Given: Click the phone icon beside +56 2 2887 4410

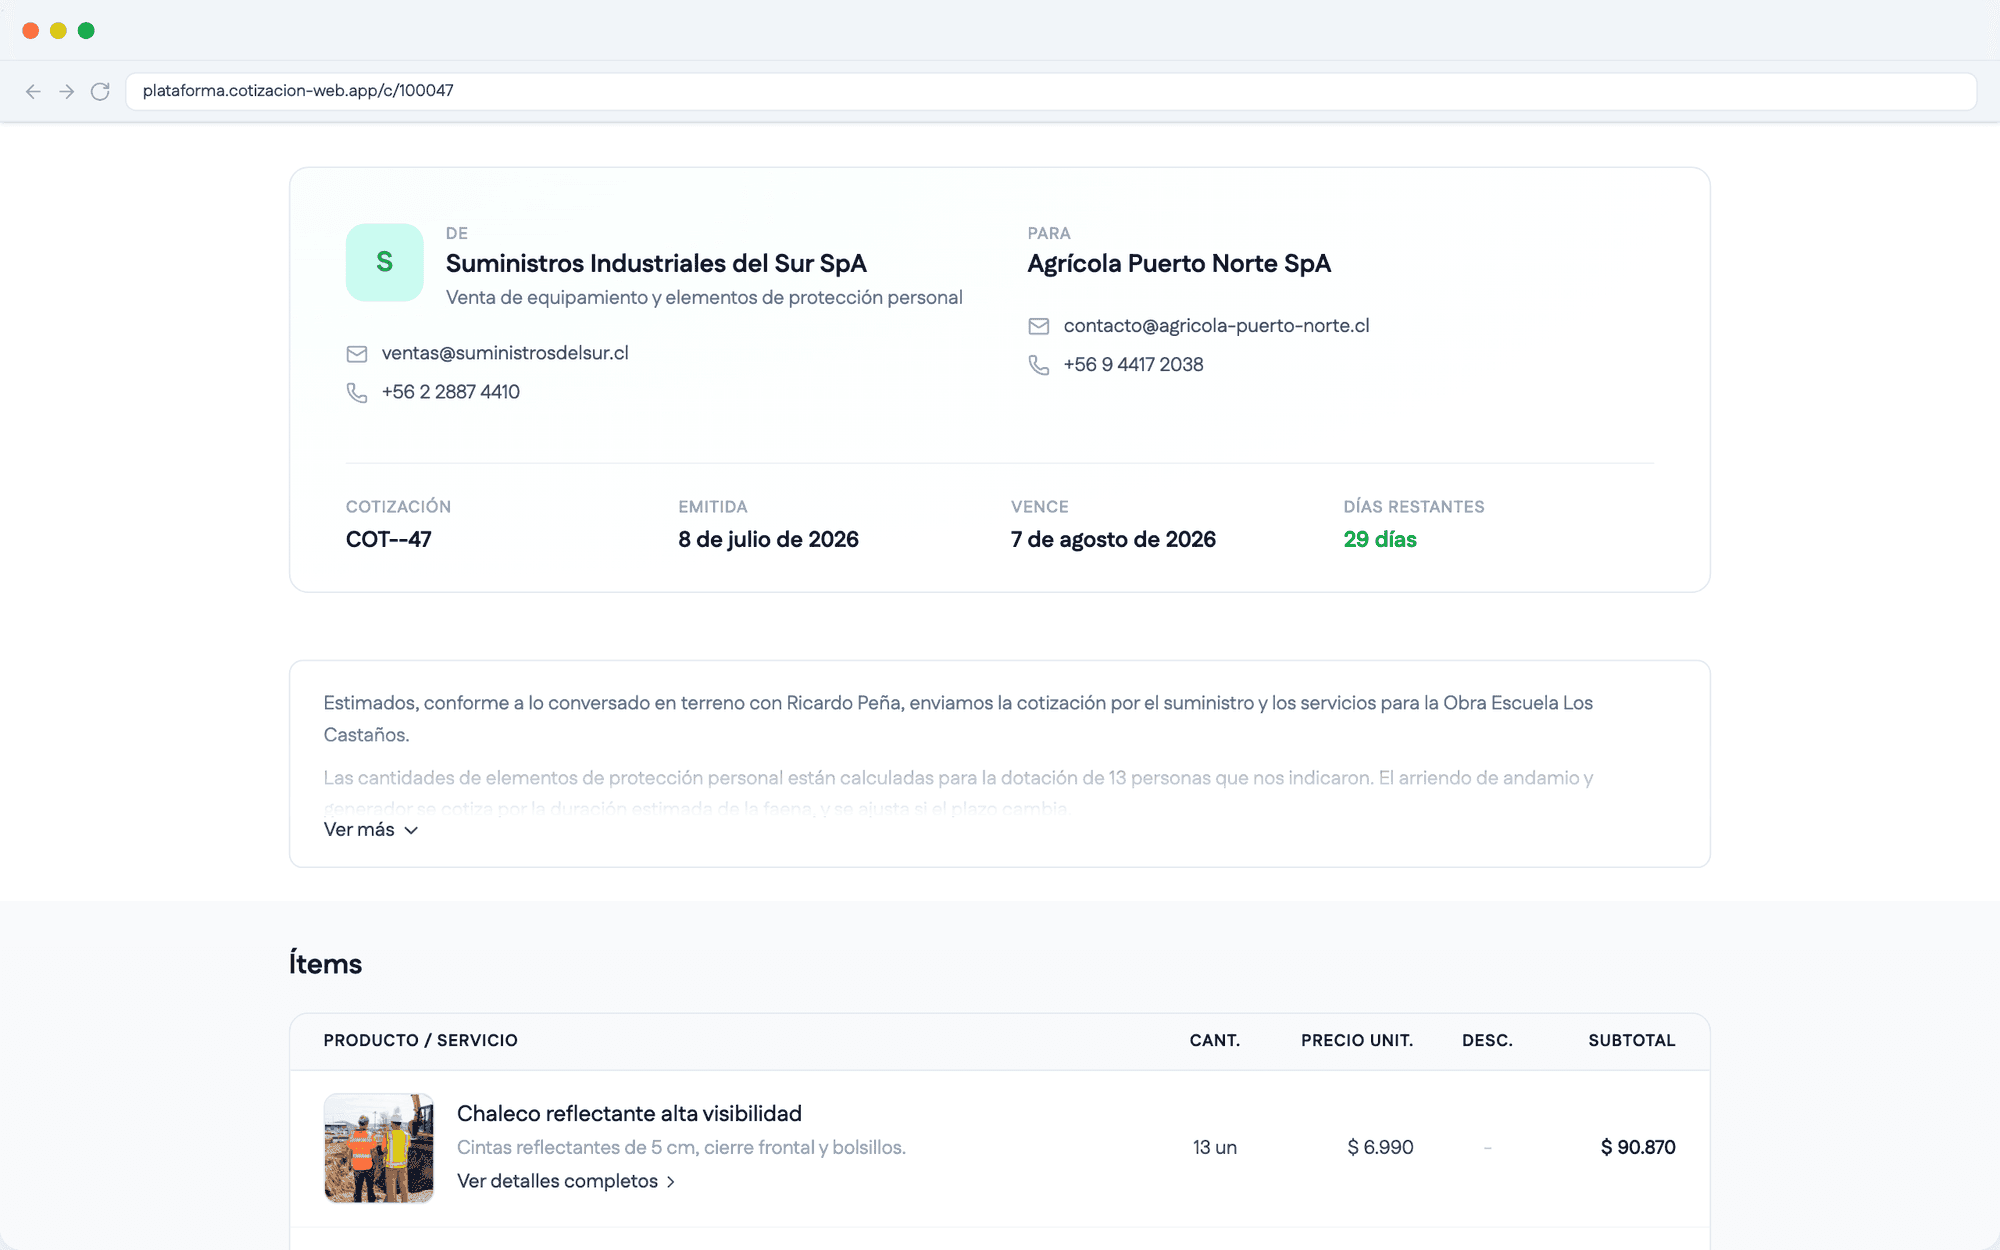Looking at the screenshot, I should point(357,393).
